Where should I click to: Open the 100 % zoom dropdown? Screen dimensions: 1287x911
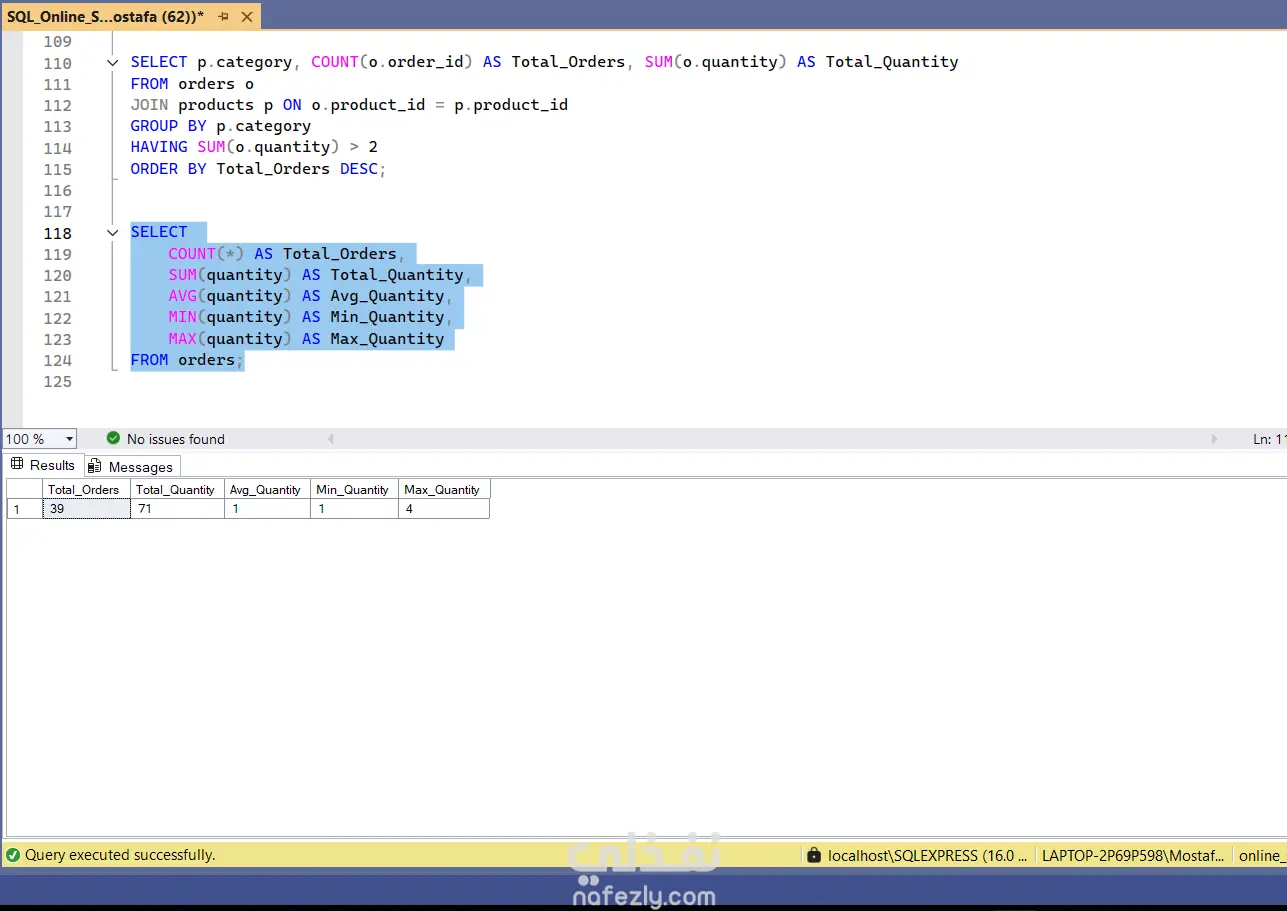click(69, 439)
